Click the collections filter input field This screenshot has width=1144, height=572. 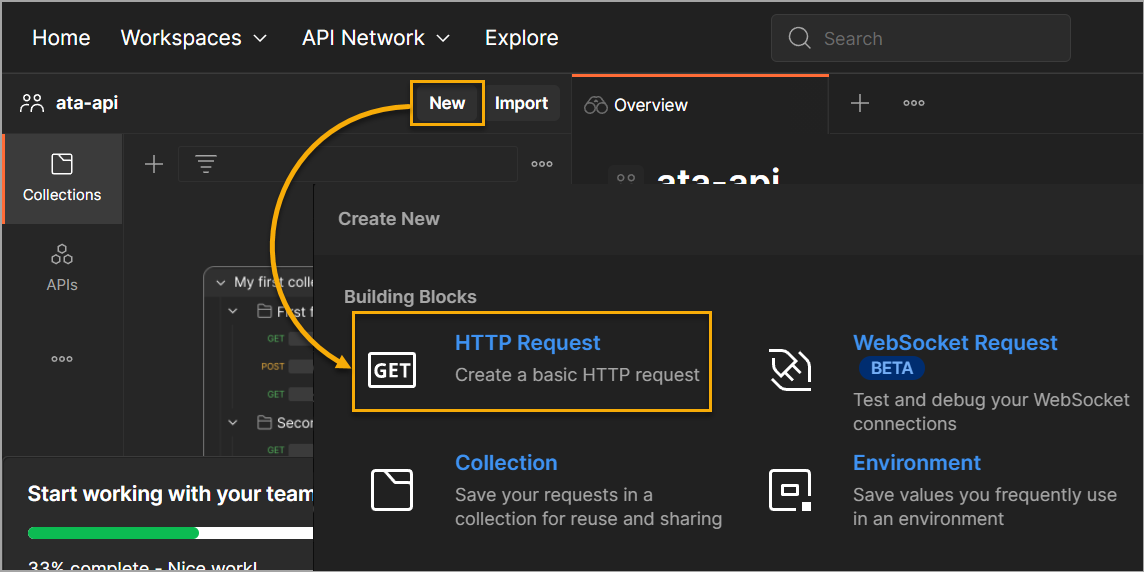pyautogui.click(x=348, y=164)
